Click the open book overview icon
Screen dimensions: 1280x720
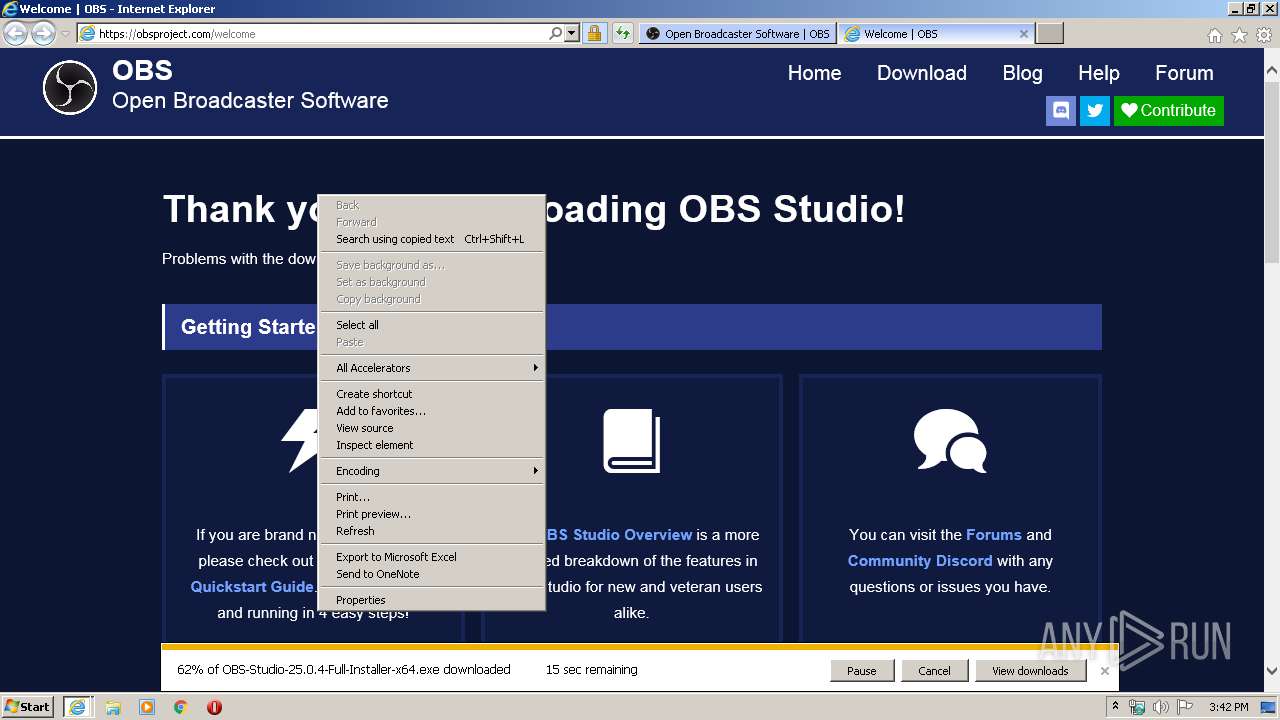[x=631, y=441]
